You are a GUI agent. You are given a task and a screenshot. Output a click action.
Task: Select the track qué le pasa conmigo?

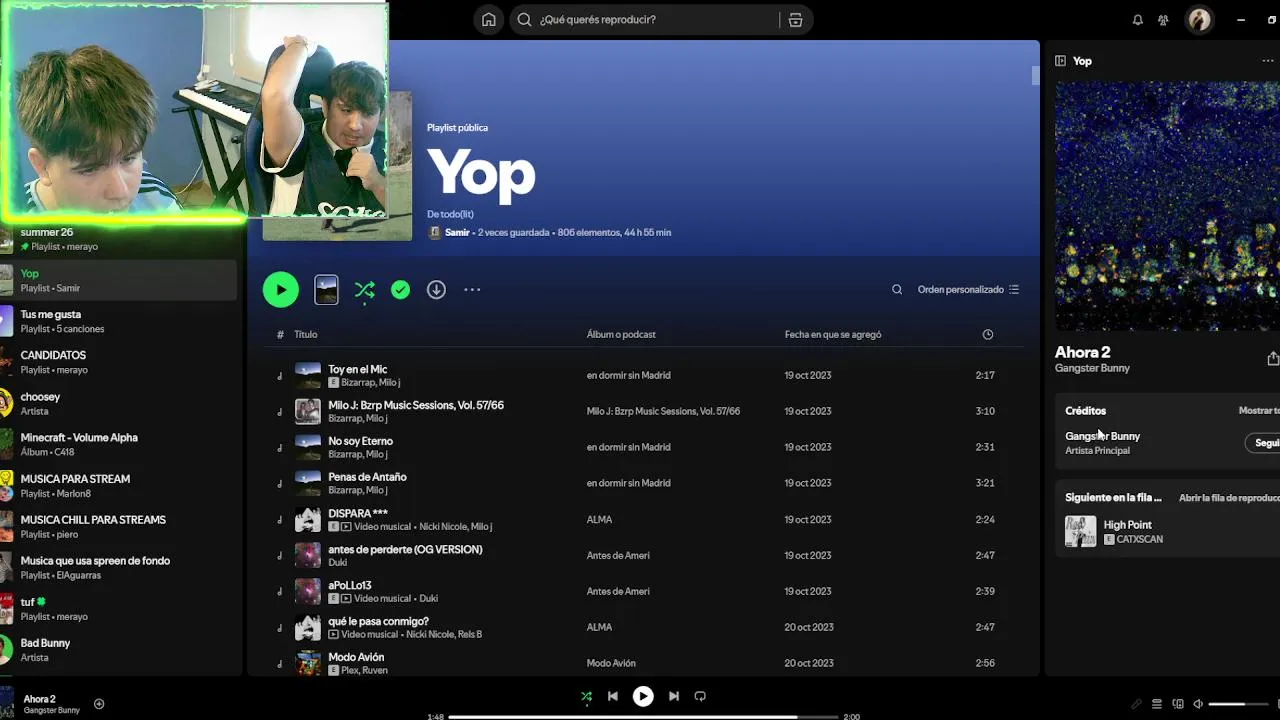378,621
